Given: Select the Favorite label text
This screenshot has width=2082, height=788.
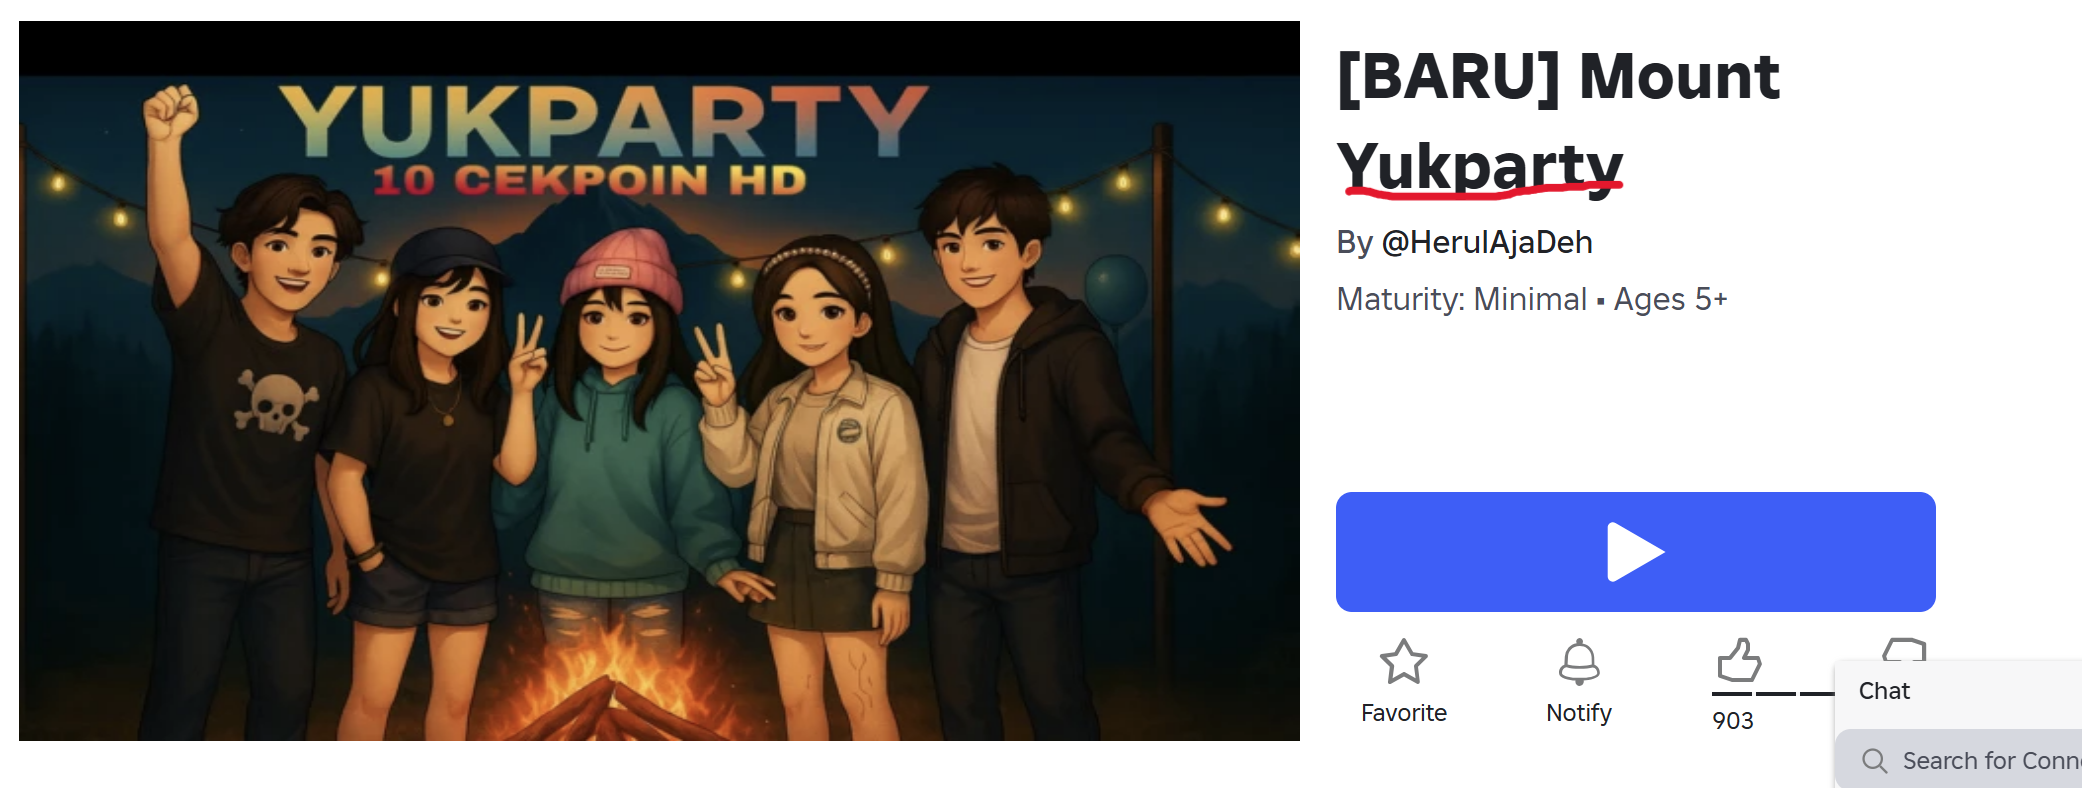Looking at the screenshot, I should [1403, 713].
